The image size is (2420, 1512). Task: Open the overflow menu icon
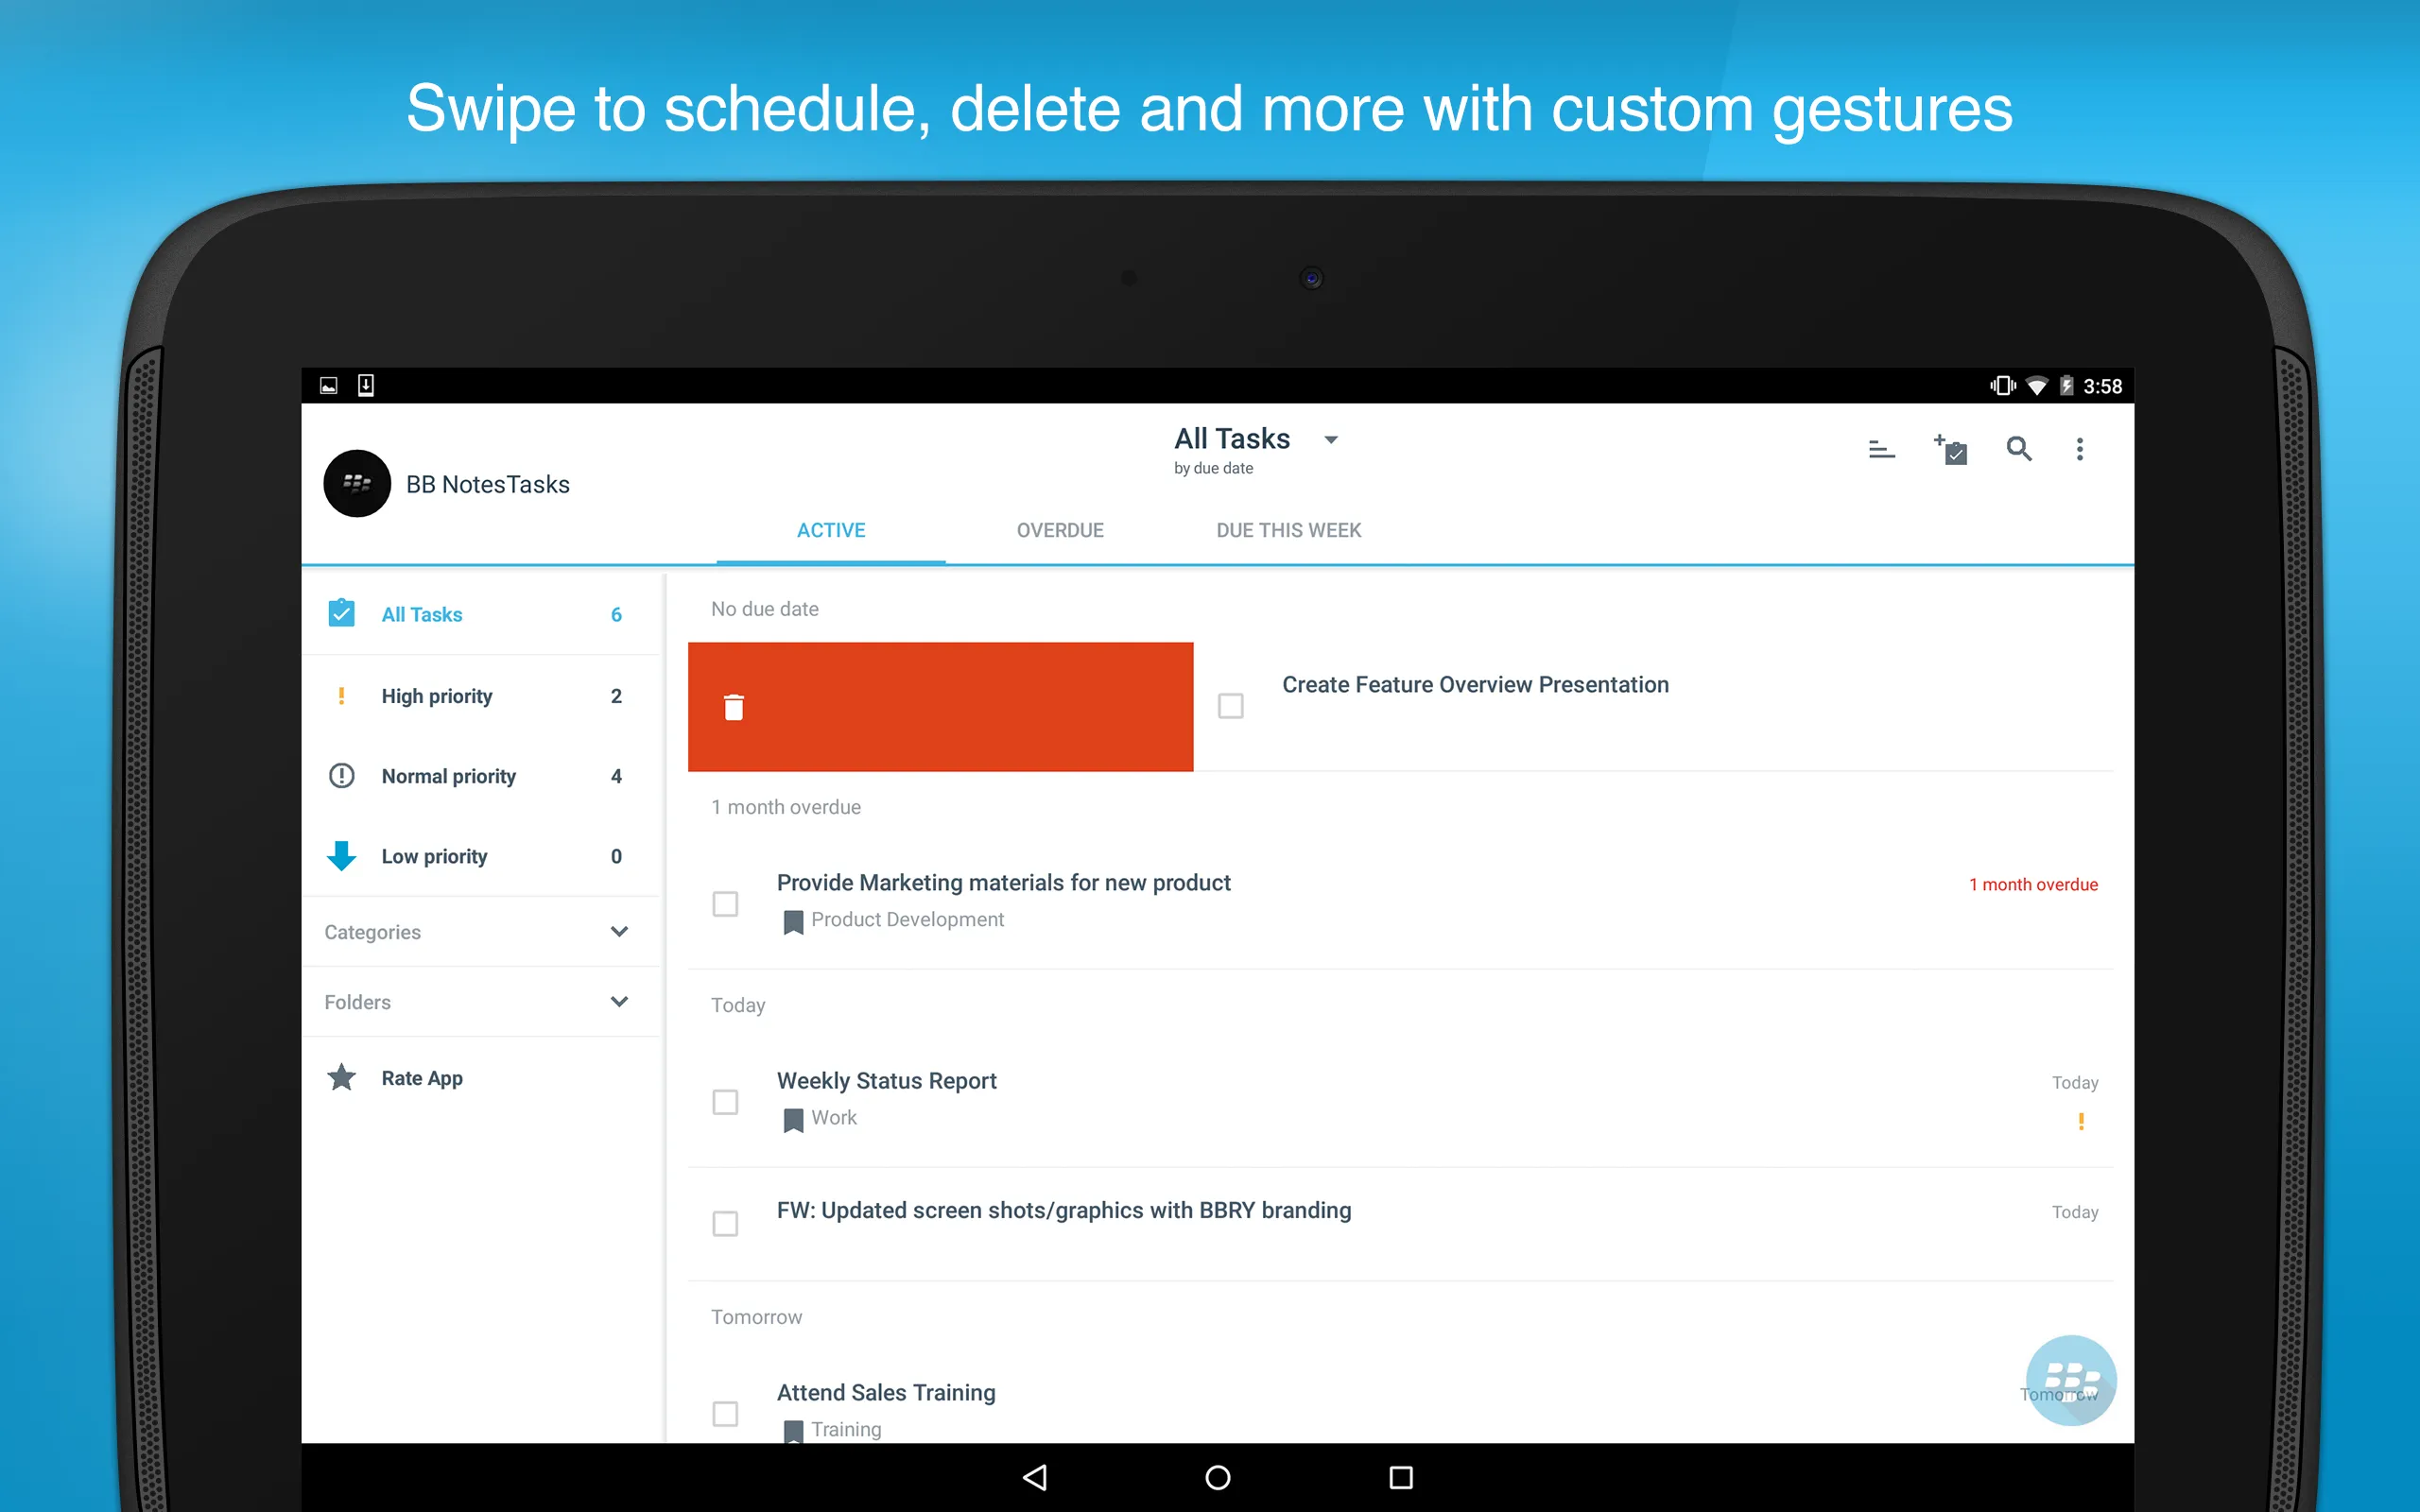(x=2080, y=449)
